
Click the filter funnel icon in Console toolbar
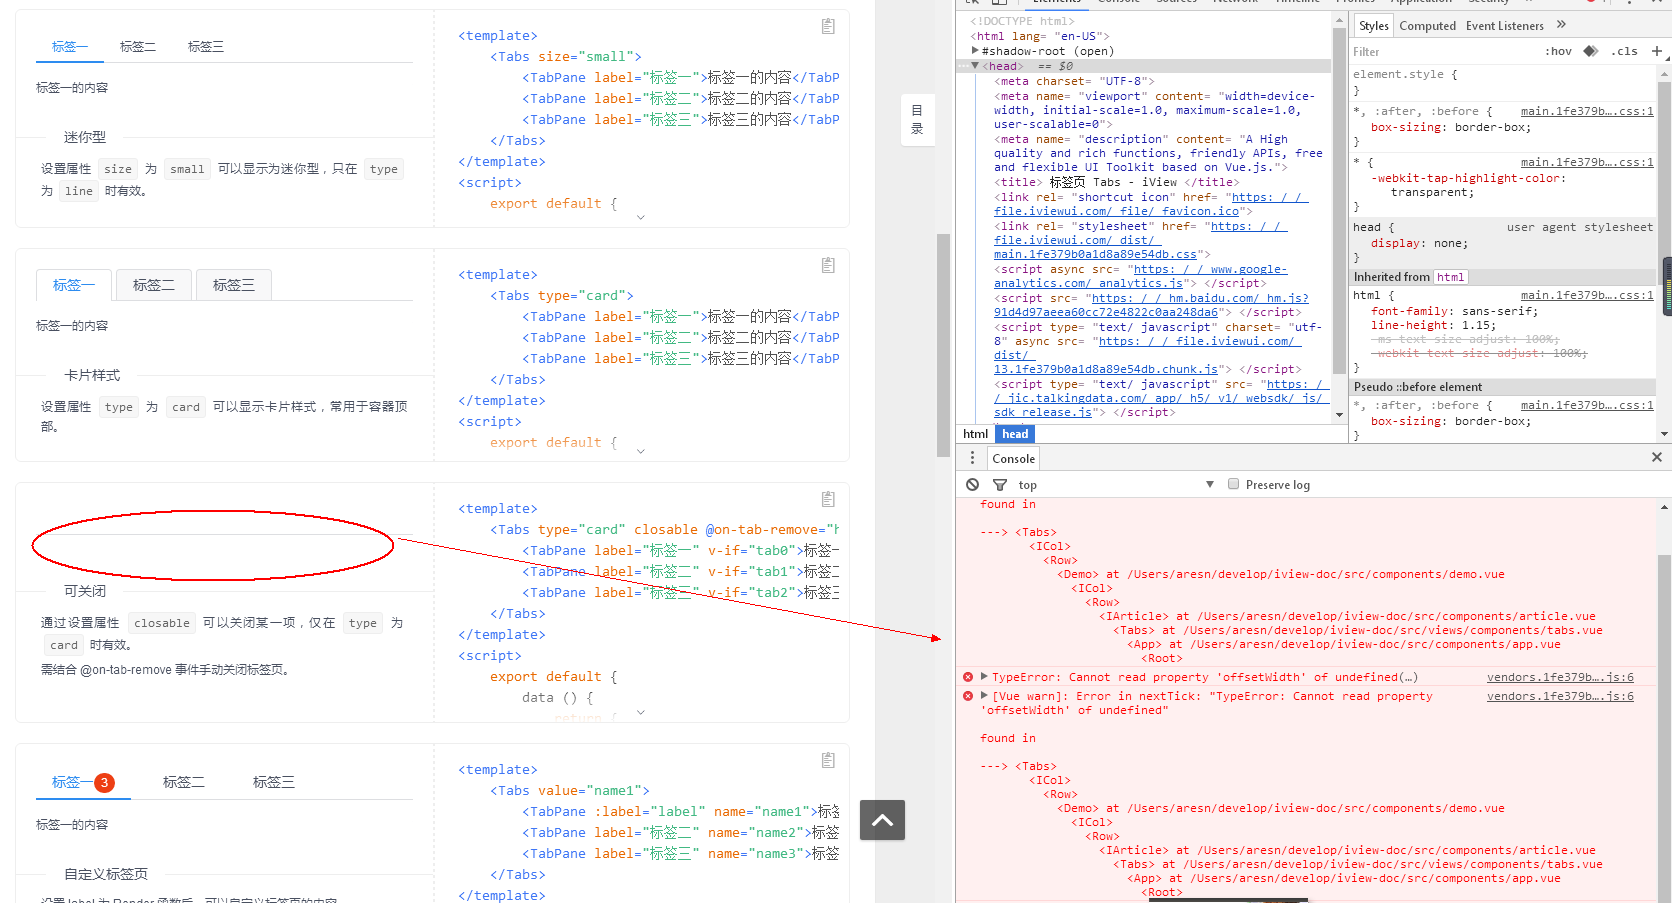(999, 484)
